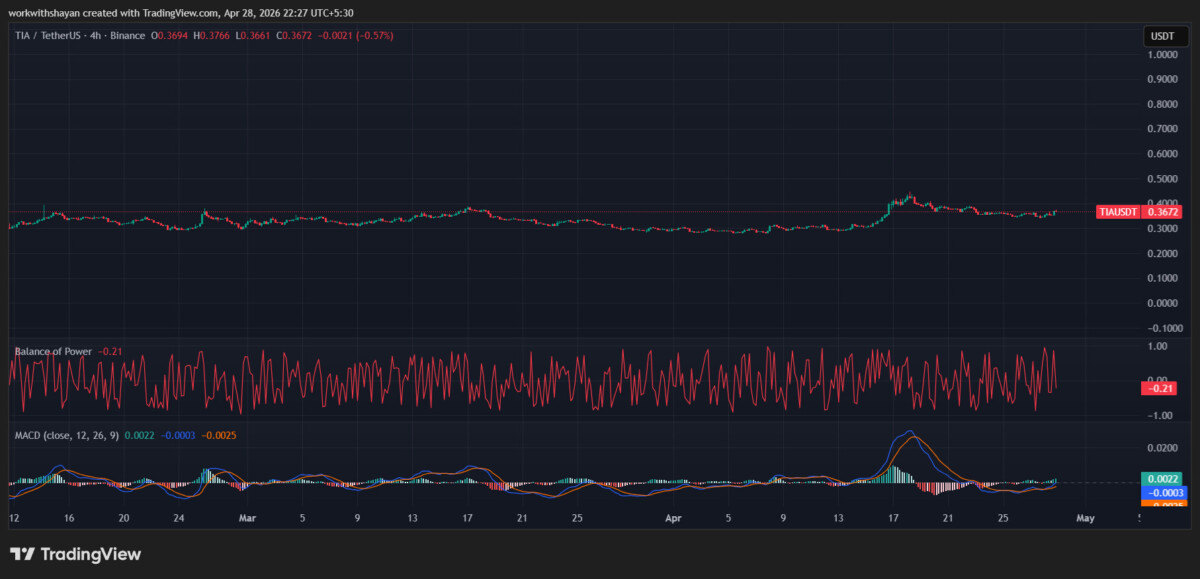The image size is (1200, 579).
Task: Click the Balance of Power indicator label
Action: click(x=53, y=352)
